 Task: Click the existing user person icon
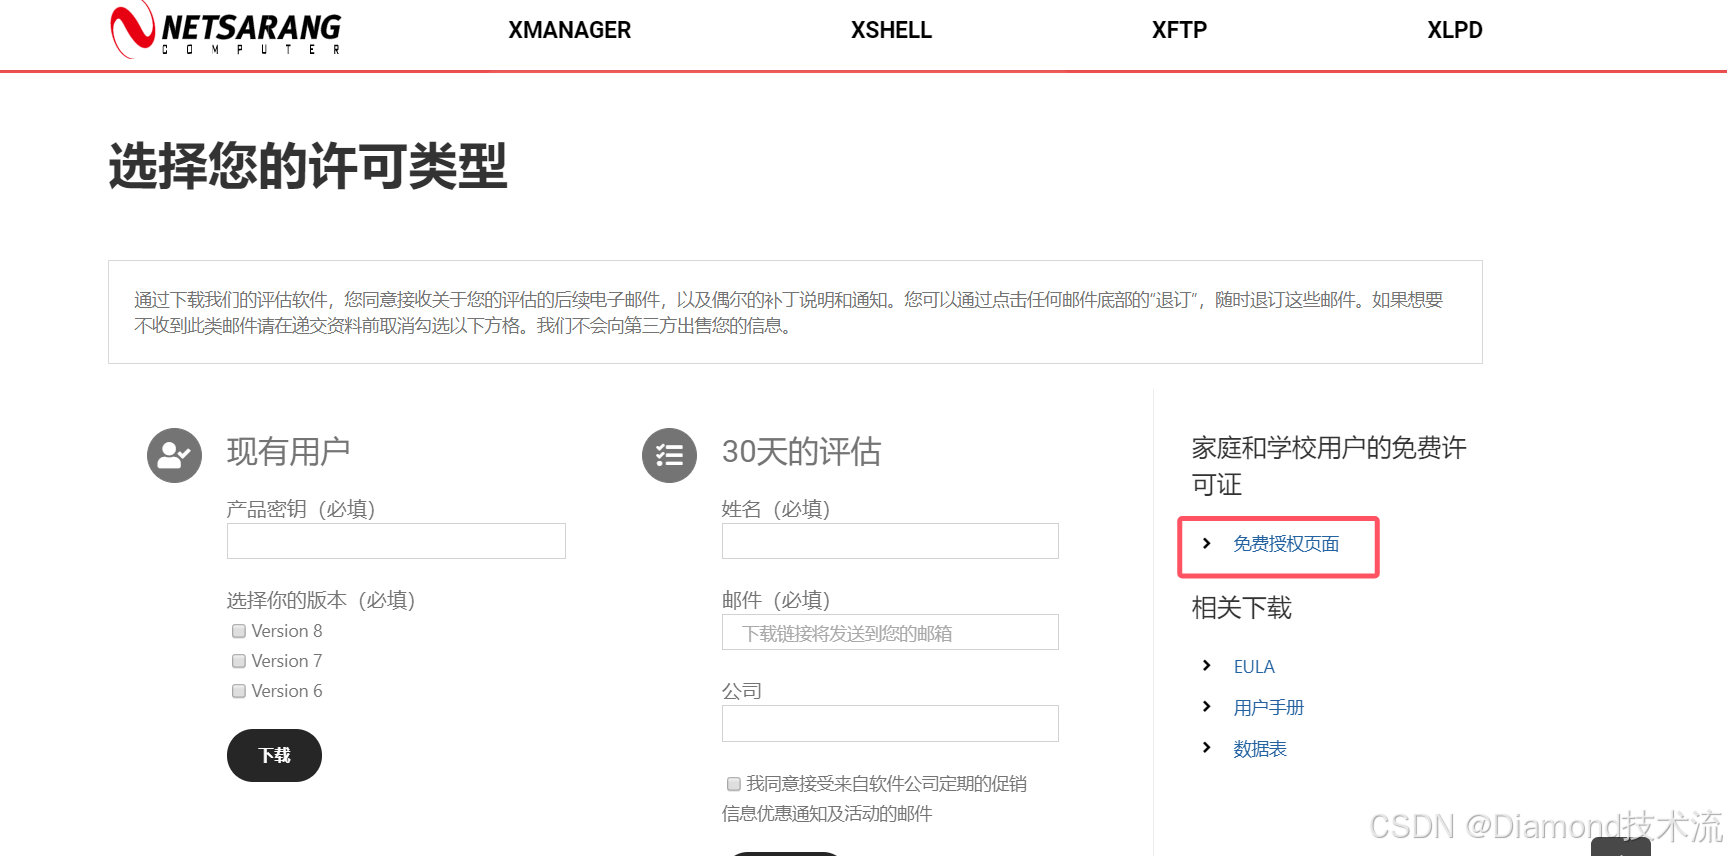point(174,455)
